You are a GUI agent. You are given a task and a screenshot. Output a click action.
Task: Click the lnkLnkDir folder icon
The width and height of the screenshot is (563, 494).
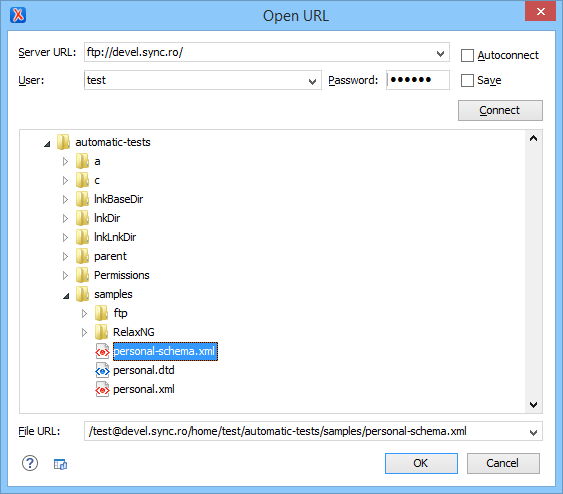pos(83,237)
